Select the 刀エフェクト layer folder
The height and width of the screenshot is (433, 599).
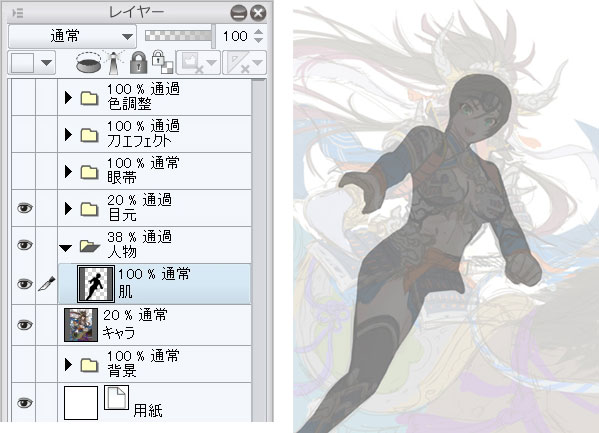tap(155, 134)
